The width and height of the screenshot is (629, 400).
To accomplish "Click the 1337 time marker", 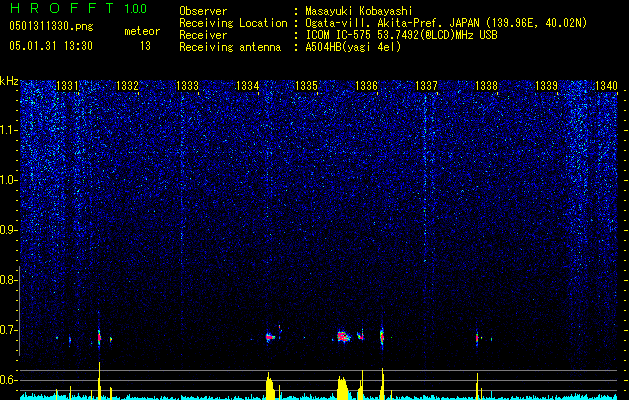I will click(x=426, y=86).
